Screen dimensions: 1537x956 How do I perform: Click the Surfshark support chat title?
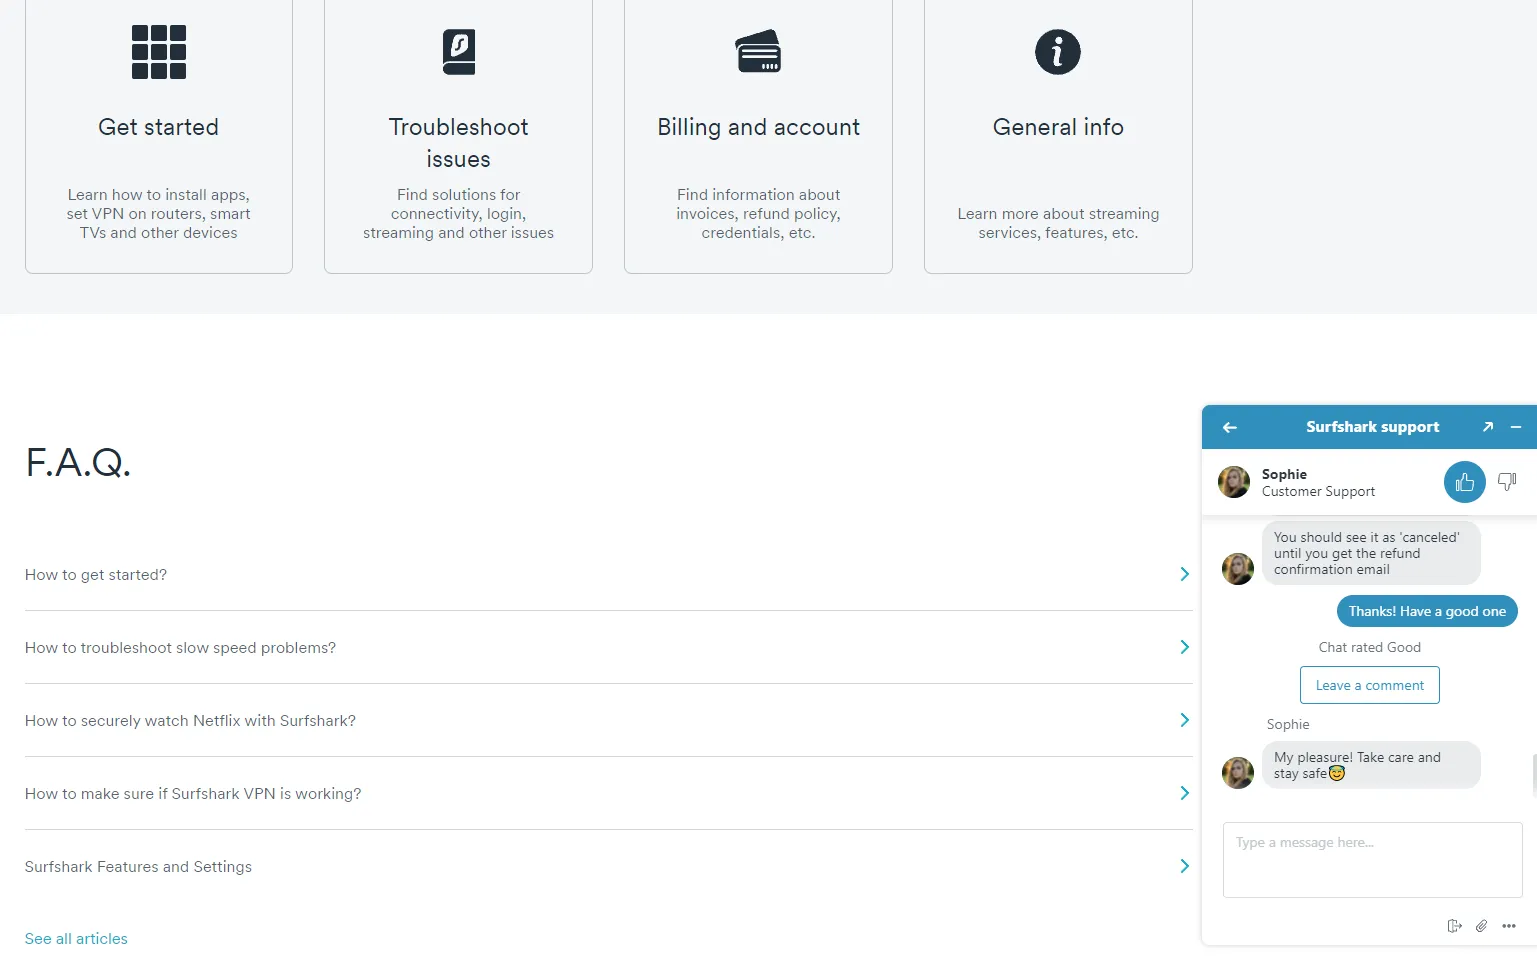(1372, 427)
